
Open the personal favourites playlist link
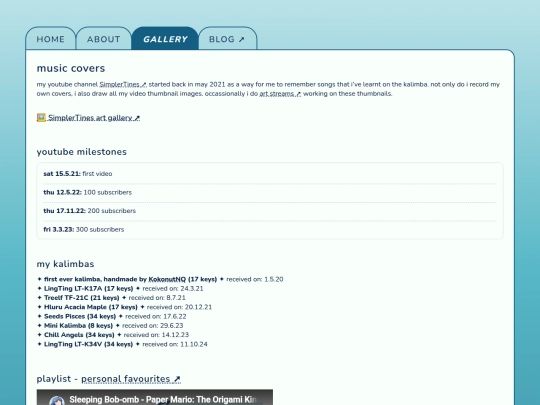click(131, 379)
